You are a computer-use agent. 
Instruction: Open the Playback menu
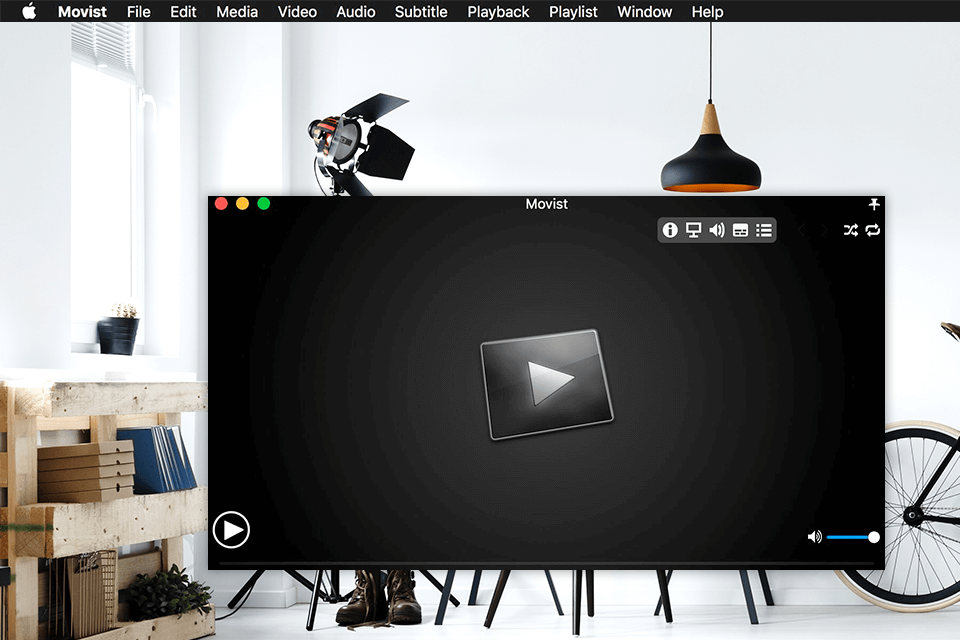(498, 12)
